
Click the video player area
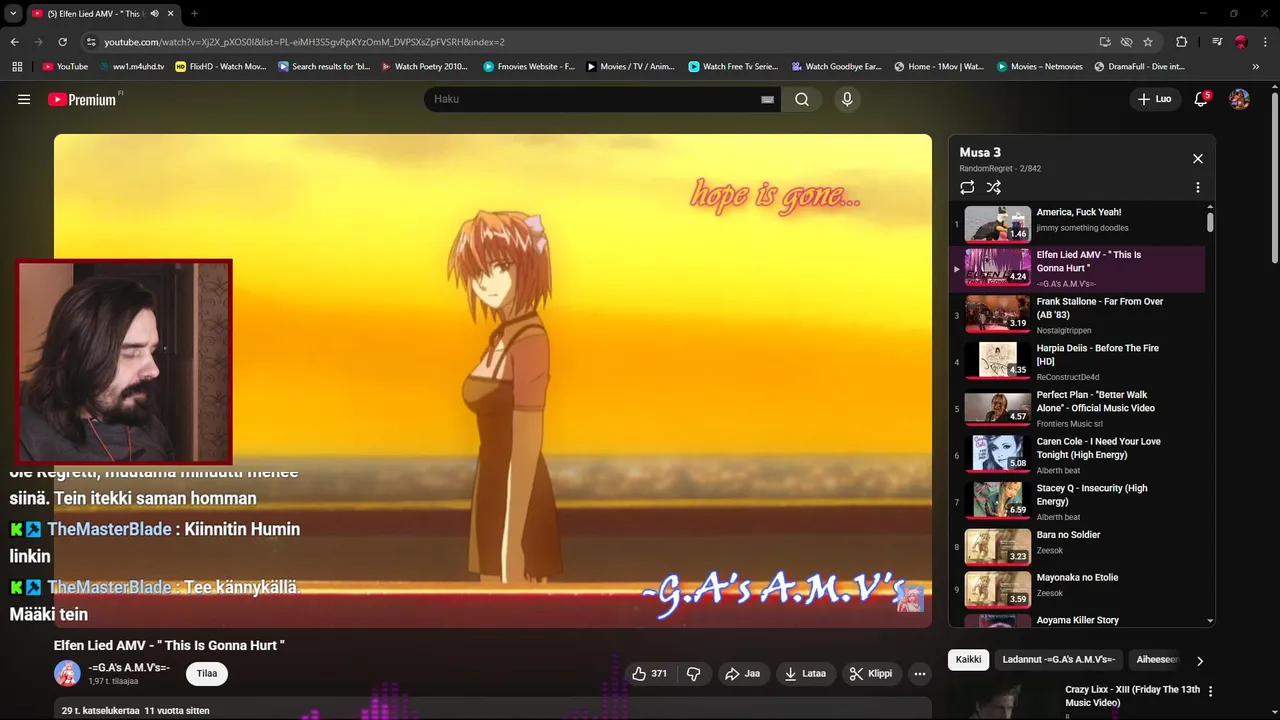tap(492, 380)
